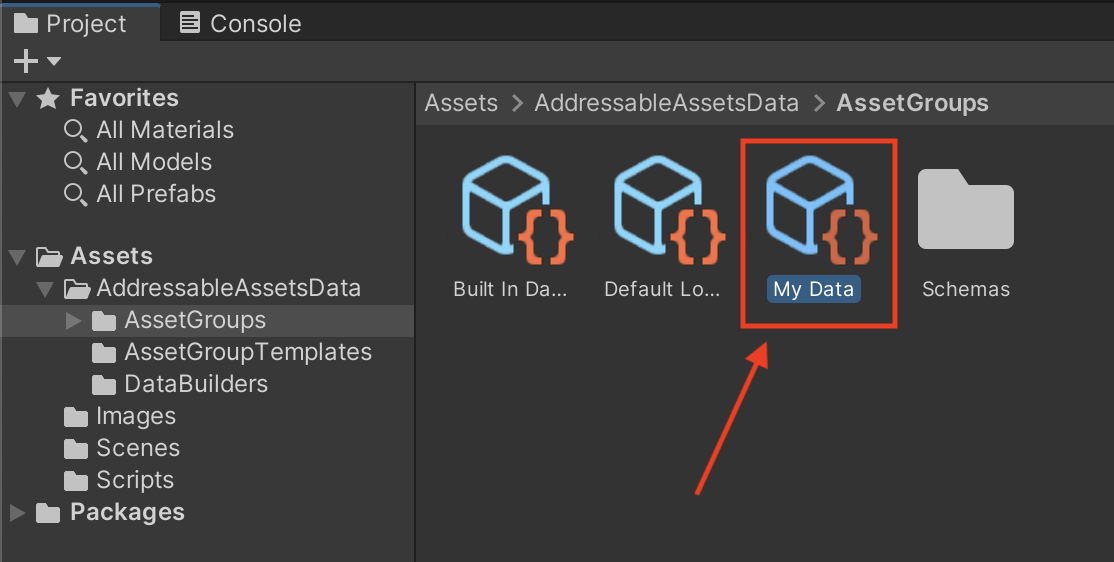Click the Assets open folder icon
Screen dimensions: 1114x562
[x=49, y=256]
